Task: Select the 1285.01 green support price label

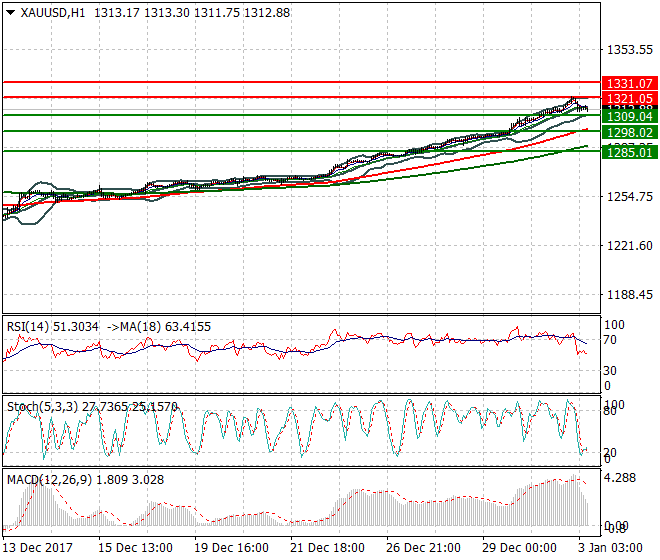Action: tap(629, 152)
